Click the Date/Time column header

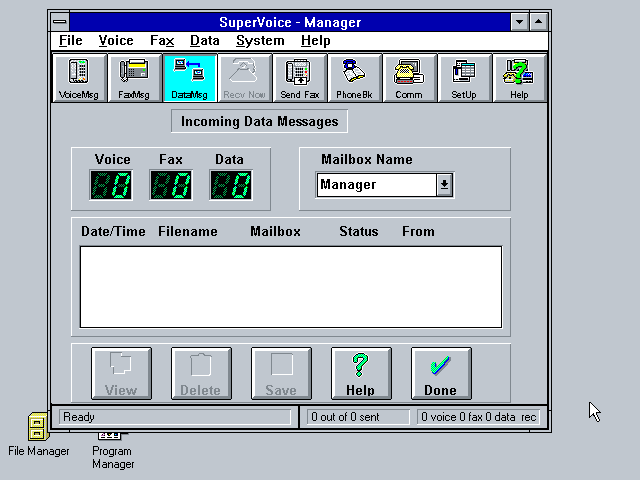click(x=113, y=231)
